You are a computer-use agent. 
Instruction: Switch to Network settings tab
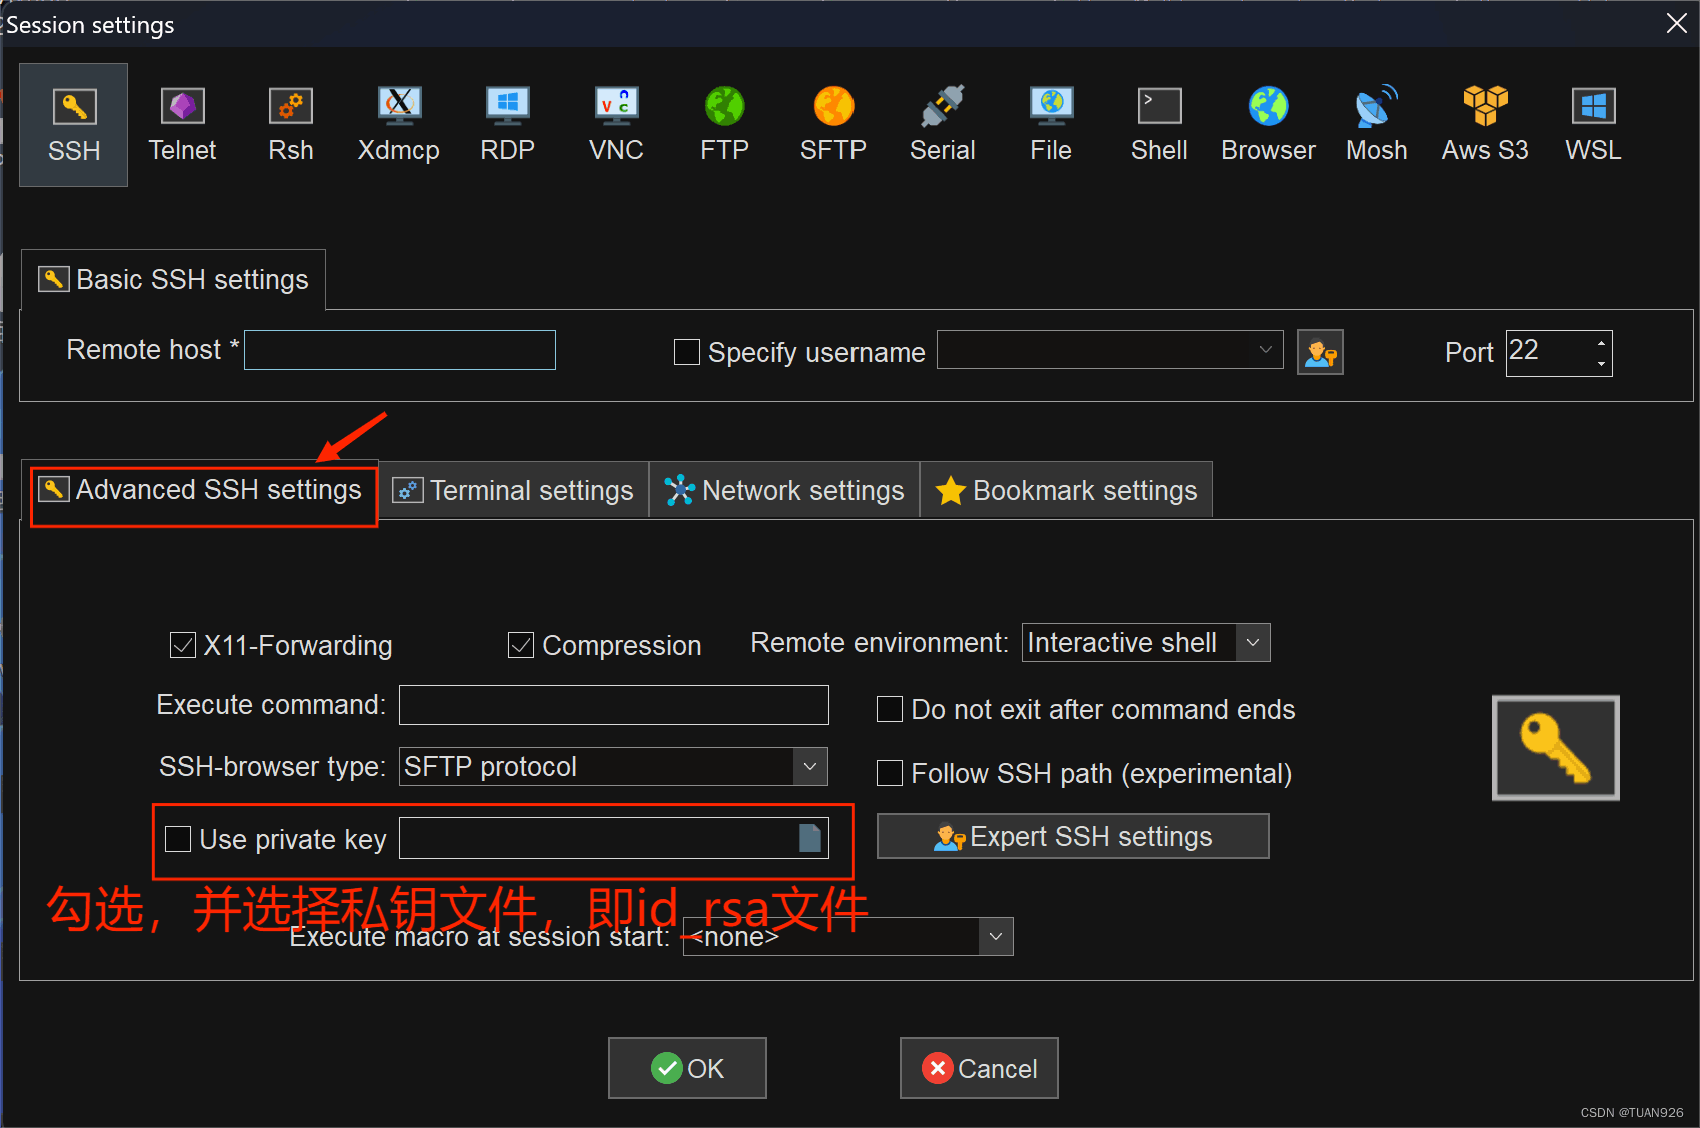point(785,490)
